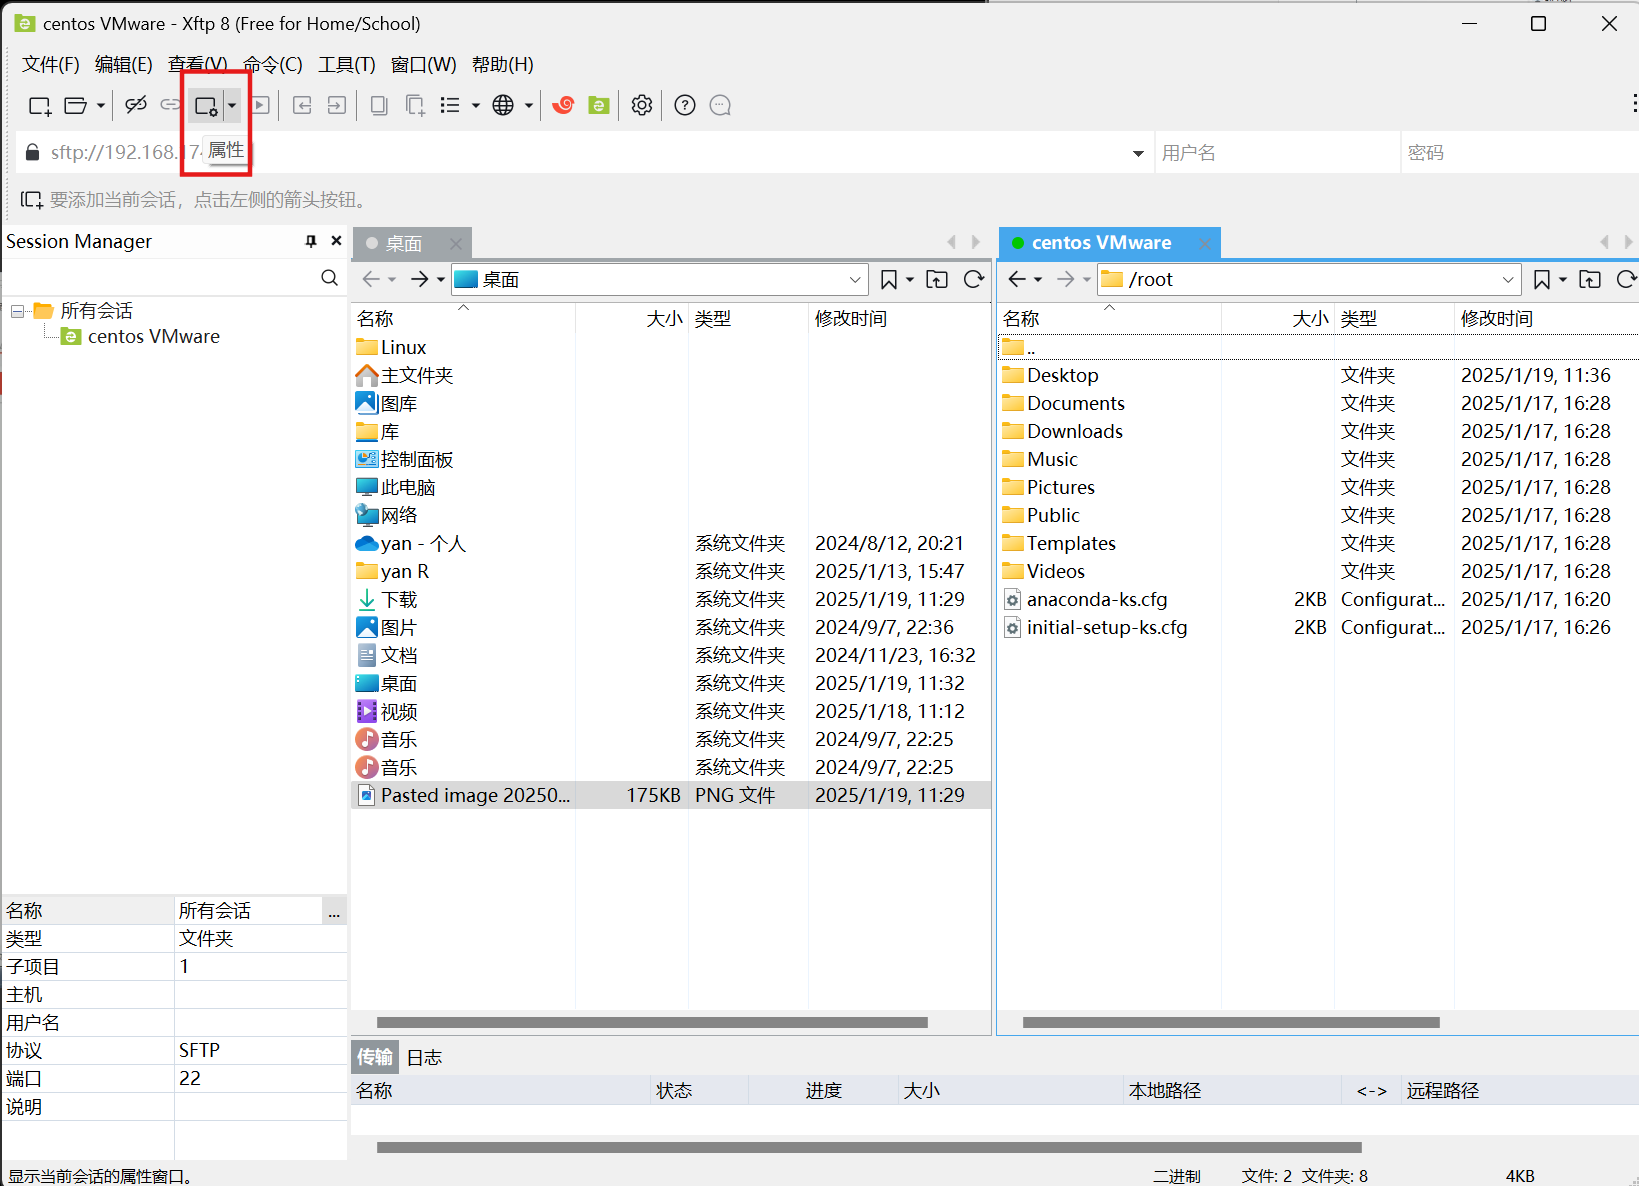
Task: Click the New Session toolbar icon
Action: tap(40, 105)
